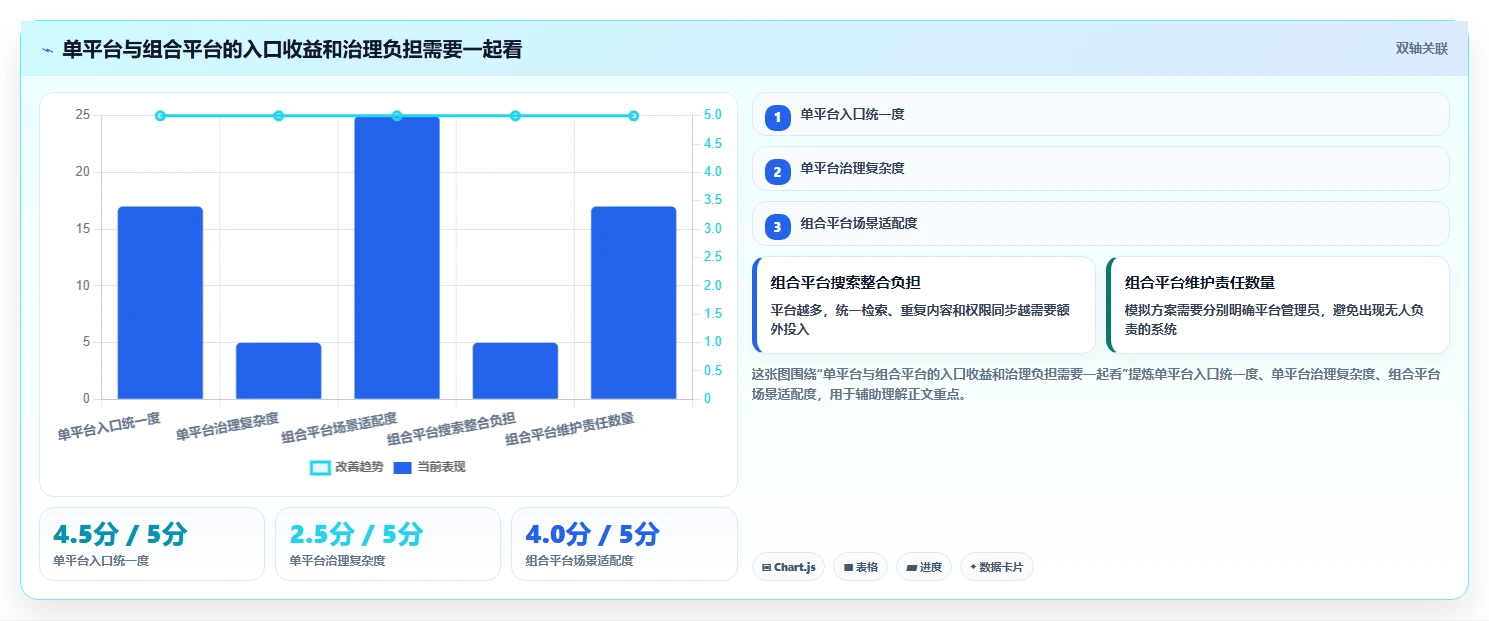Click the bar for 组合平台维护责任数量
Viewport: 1489px width, 621px height.
(633, 303)
